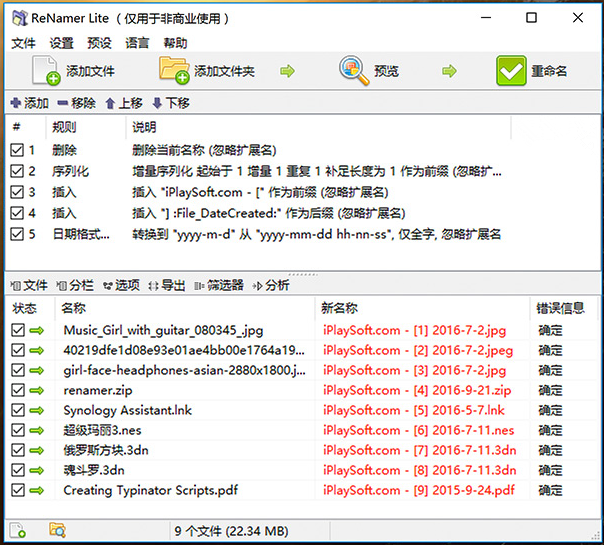Uncheck the renamer.zip file checkbox
Image resolution: width=604 pixels, height=545 pixels.
pyautogui.click(x=18, y=390)
